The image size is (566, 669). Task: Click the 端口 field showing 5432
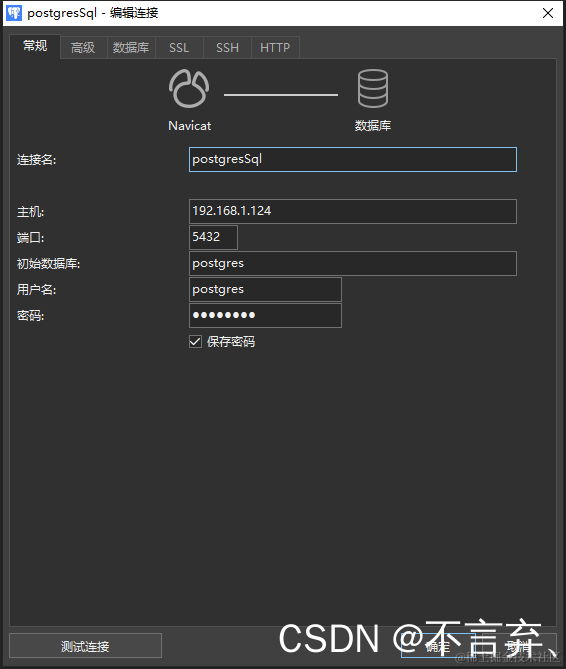(213, 237)
